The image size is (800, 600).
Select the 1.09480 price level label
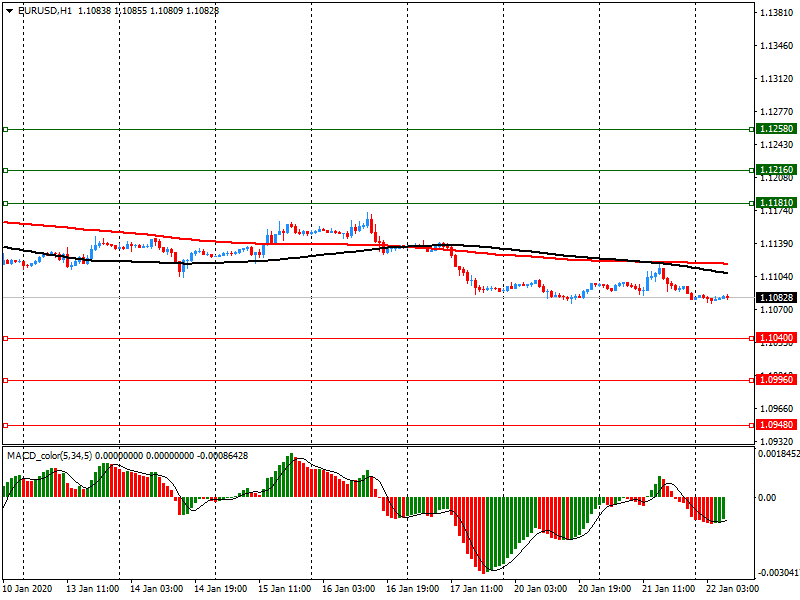(776, 425)
